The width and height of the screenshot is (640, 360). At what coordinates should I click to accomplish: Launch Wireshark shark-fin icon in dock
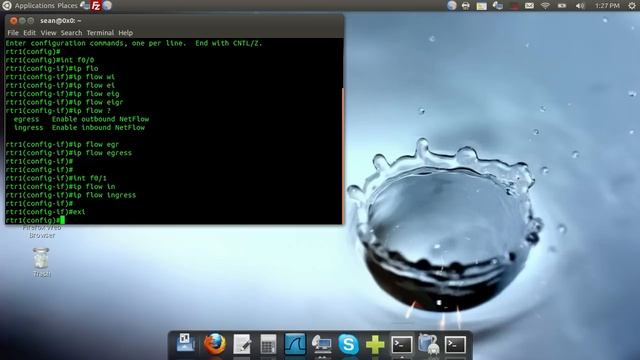[x=295, y=344]
